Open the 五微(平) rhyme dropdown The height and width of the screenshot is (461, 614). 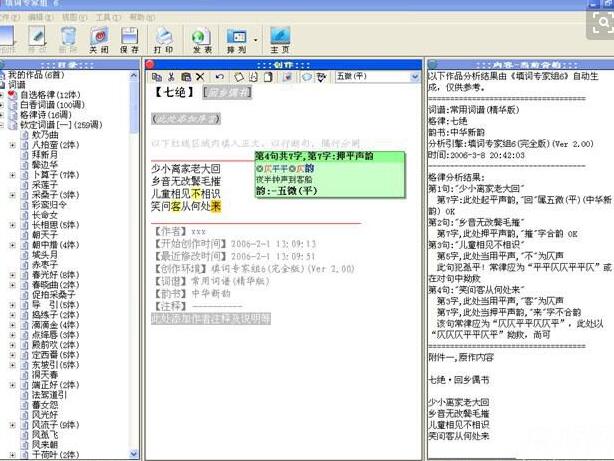415,77
